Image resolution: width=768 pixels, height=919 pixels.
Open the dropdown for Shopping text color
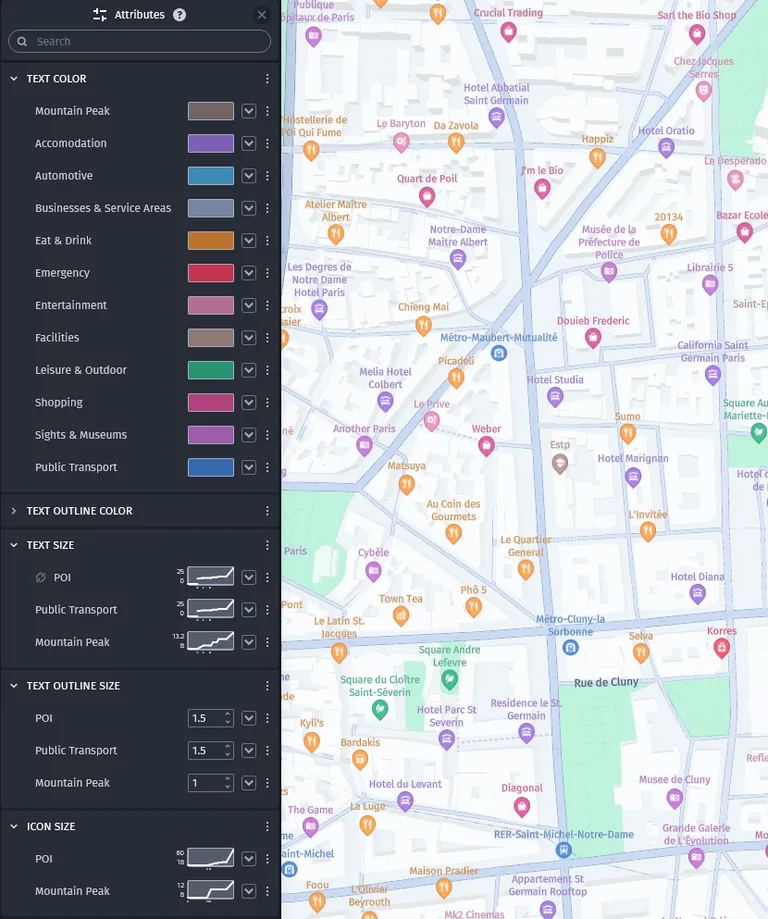point(249,403)
